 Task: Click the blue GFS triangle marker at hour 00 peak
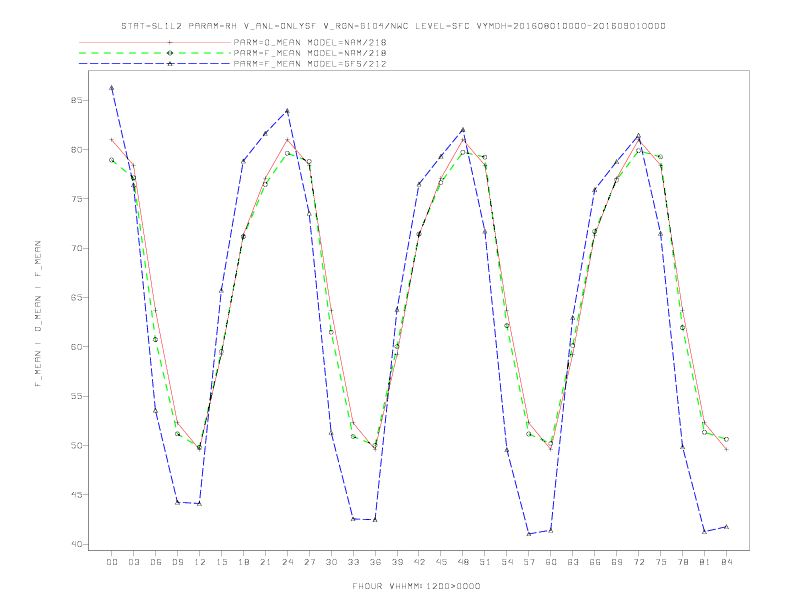(x=112, y=88)
